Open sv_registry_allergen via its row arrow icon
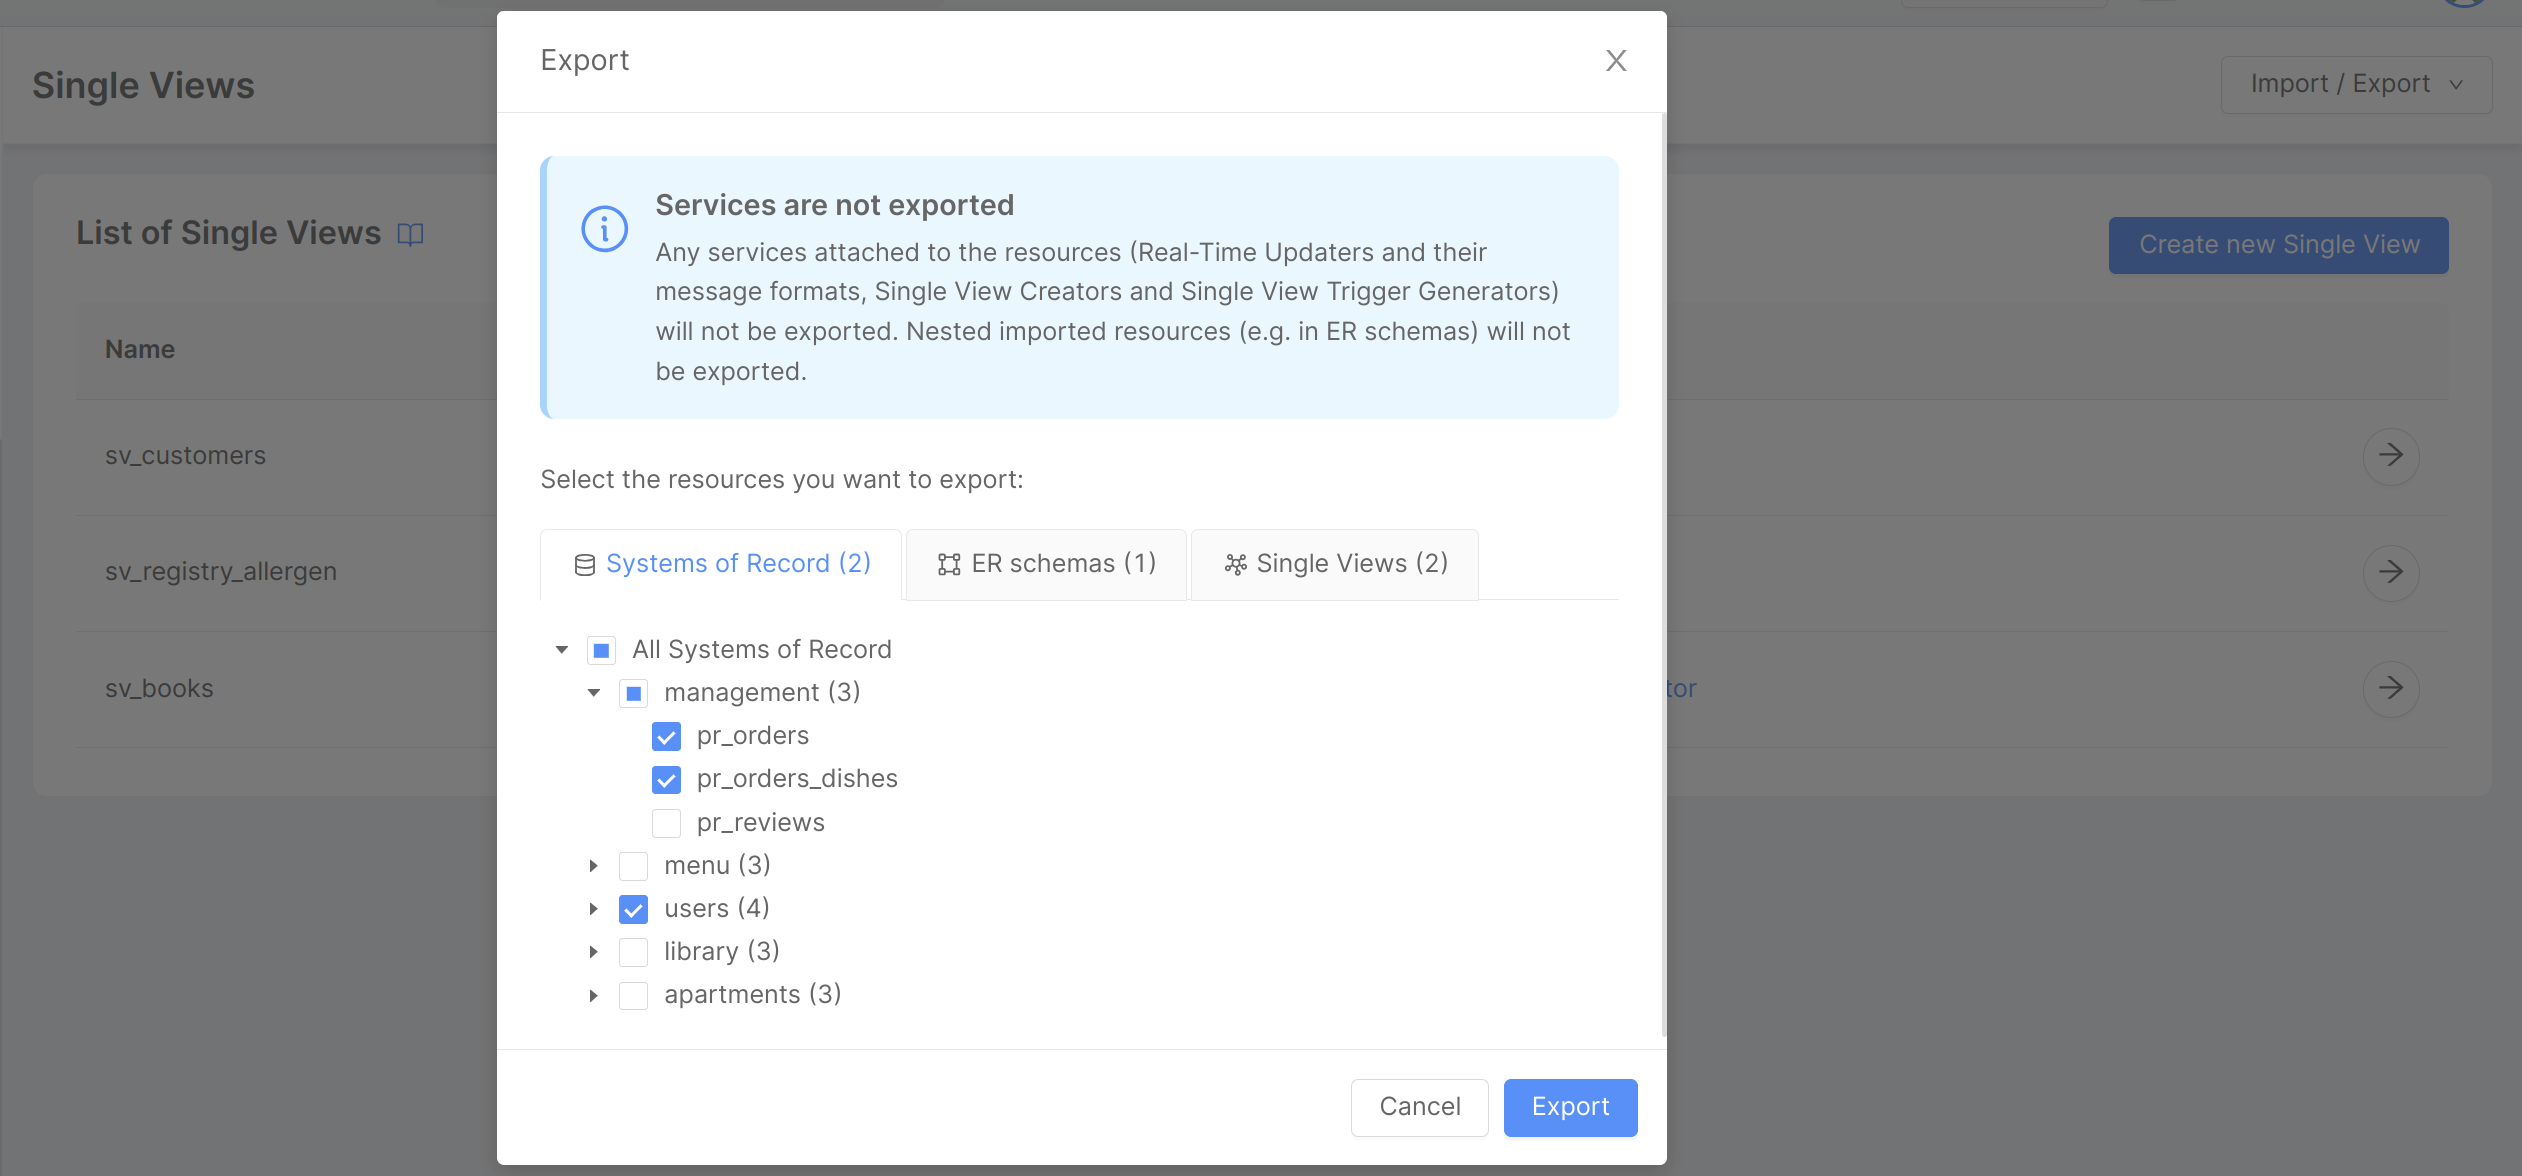 pyautogui.click(x=2391, y=572)
